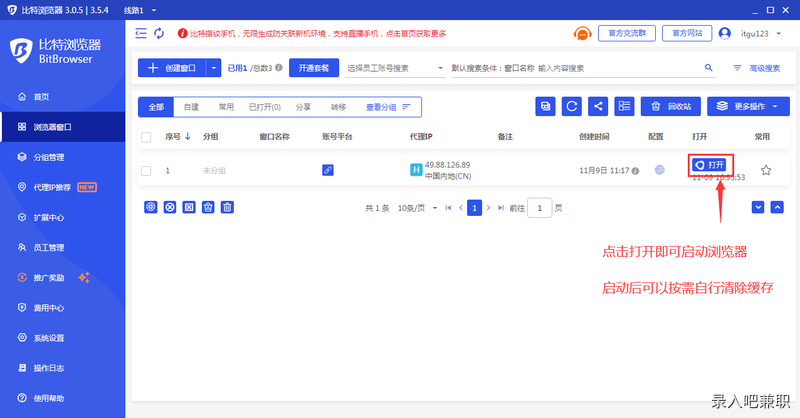Image resolution: width=800 pixels, height=418 pixels.
Task: Select the 自建 tab
Action: 191,107
